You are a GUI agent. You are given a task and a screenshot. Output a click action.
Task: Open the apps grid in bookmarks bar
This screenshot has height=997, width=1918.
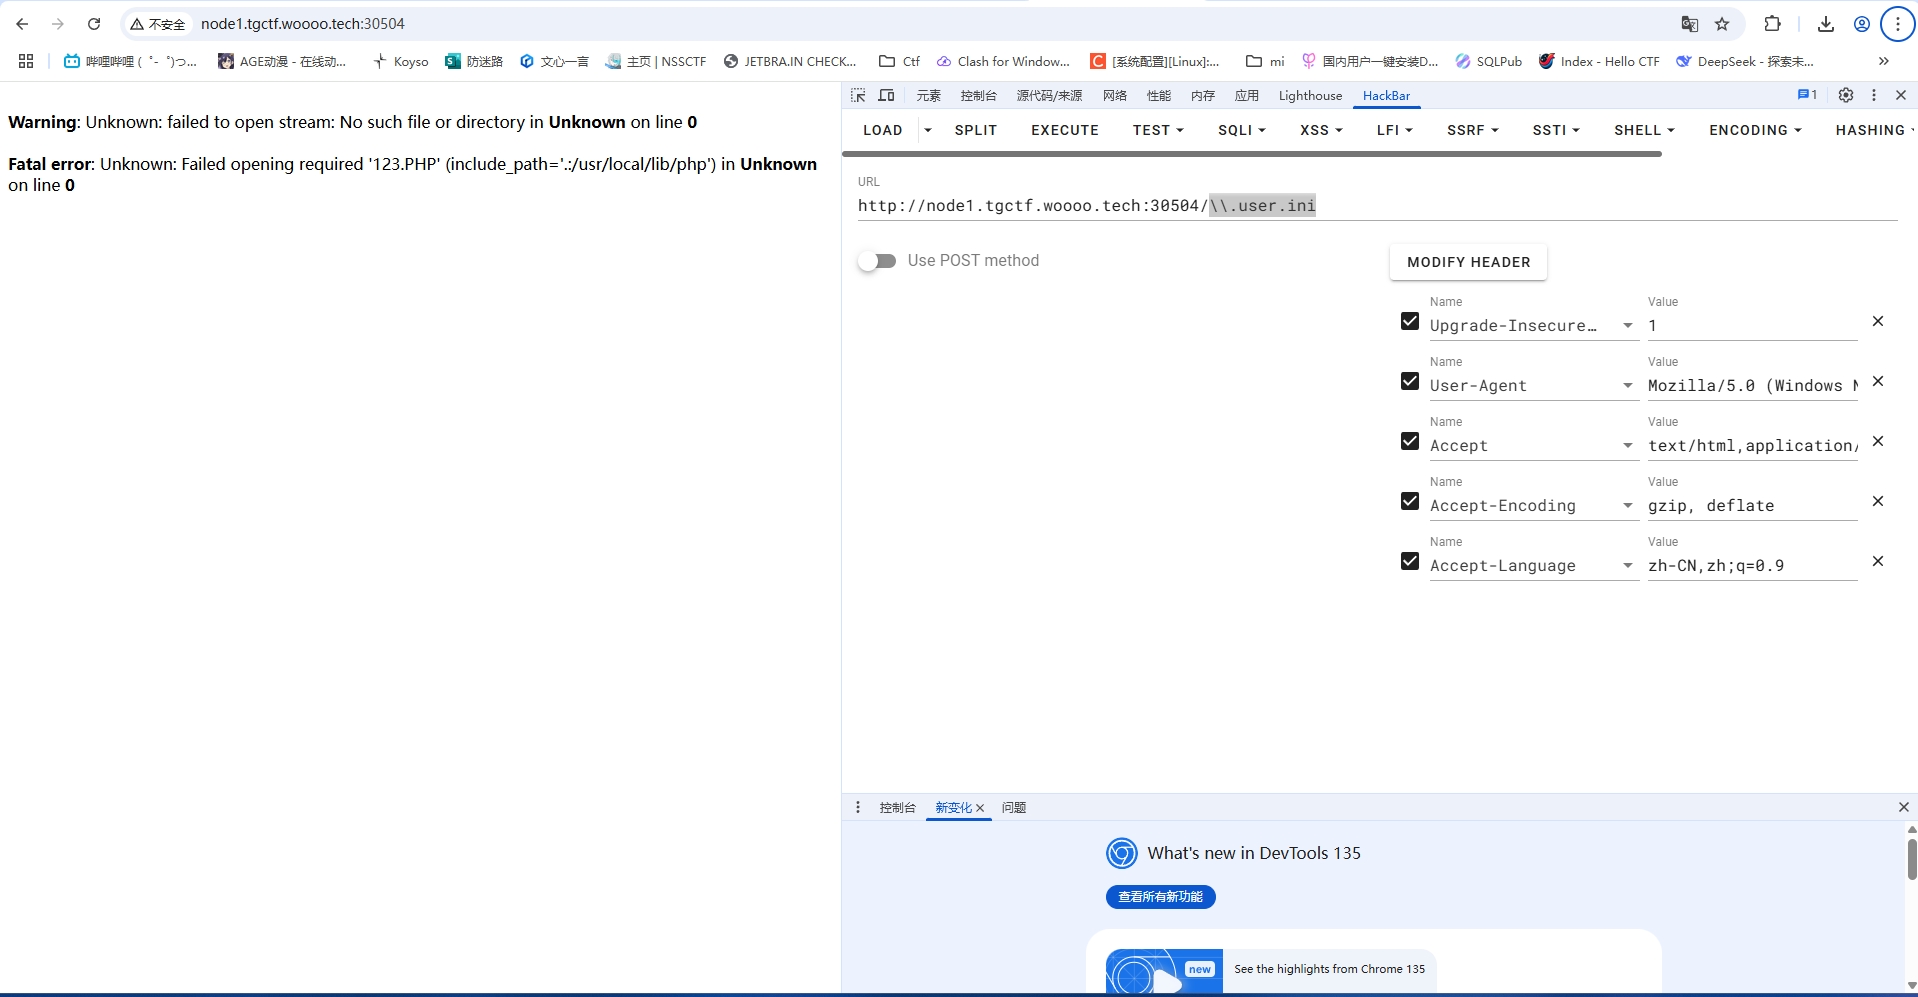[26, 61]
